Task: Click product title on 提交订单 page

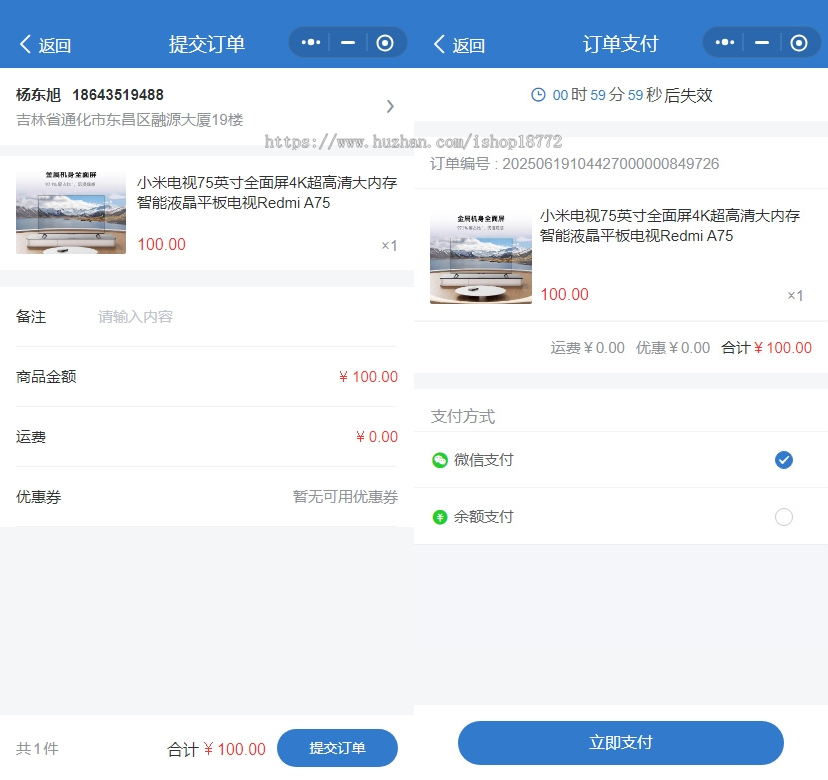Action: point(267,193)
